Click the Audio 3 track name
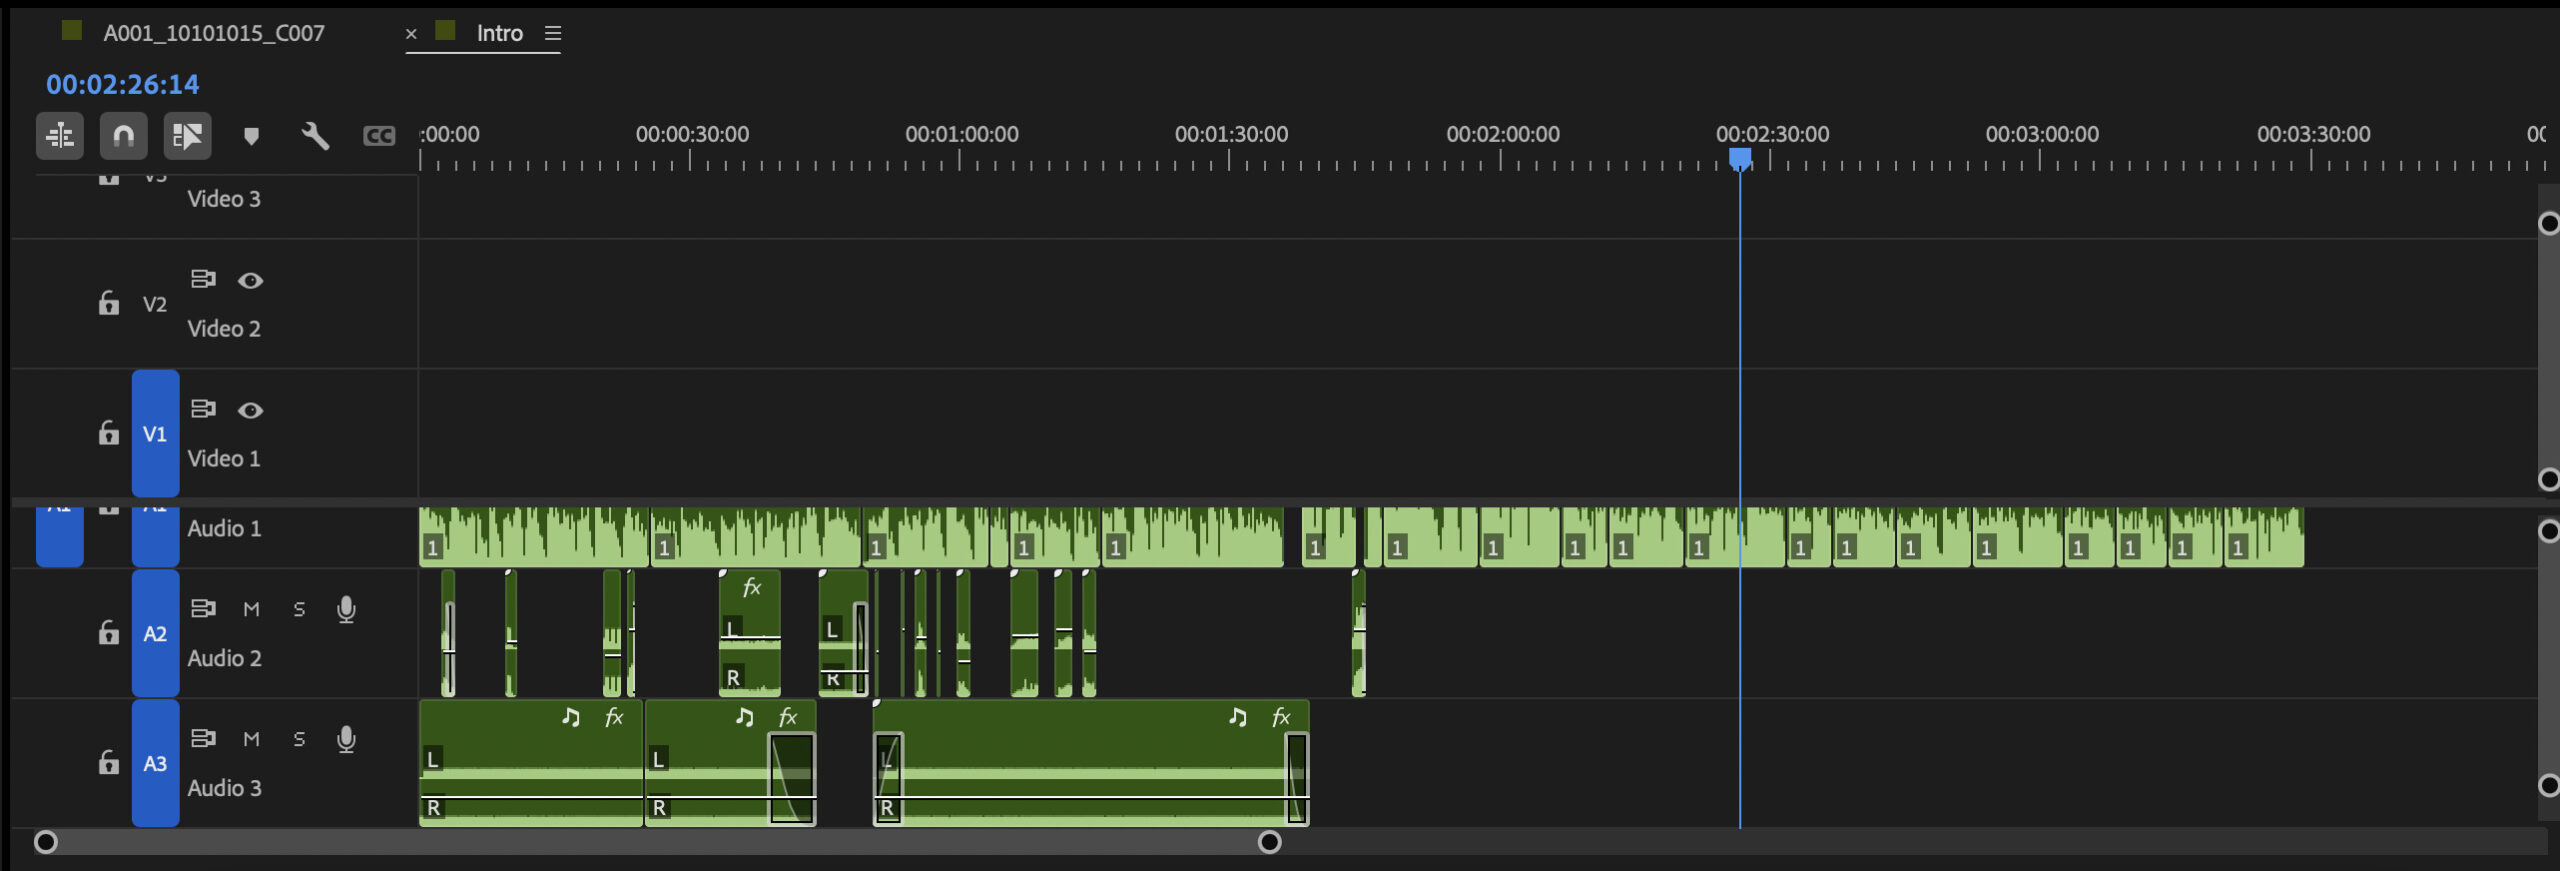 (x=224, y=788)
